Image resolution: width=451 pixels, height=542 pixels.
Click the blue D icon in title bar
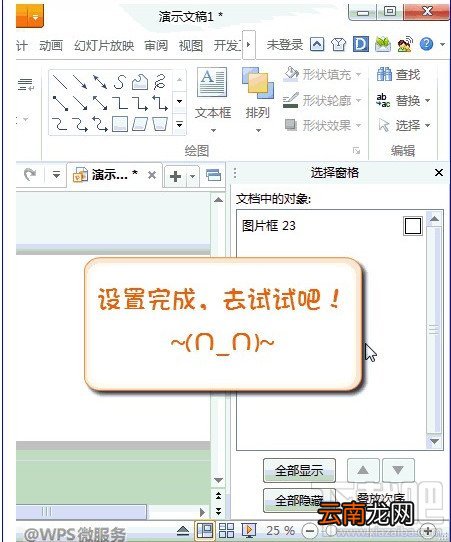tap(360, 44)
